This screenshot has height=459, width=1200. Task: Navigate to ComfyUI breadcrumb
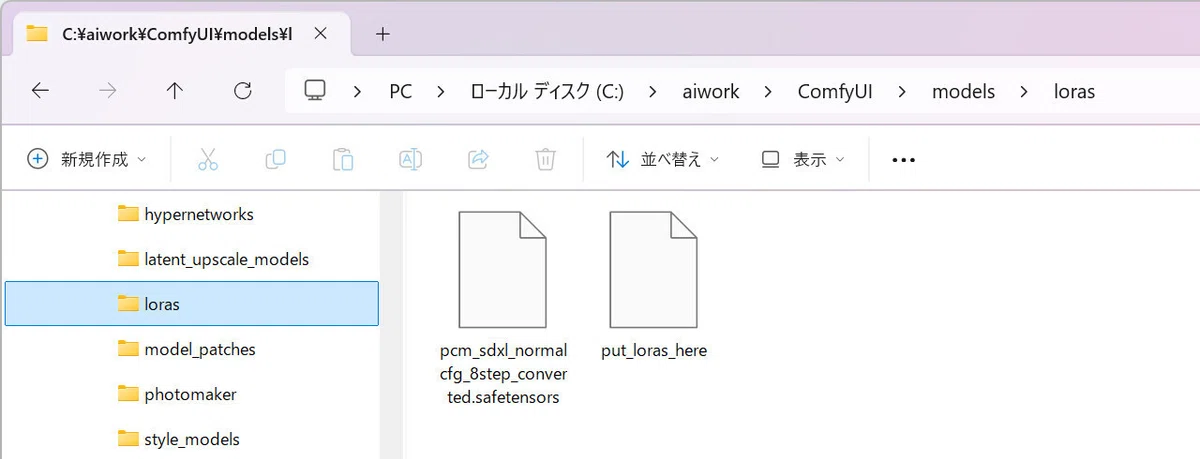(835, 92)
